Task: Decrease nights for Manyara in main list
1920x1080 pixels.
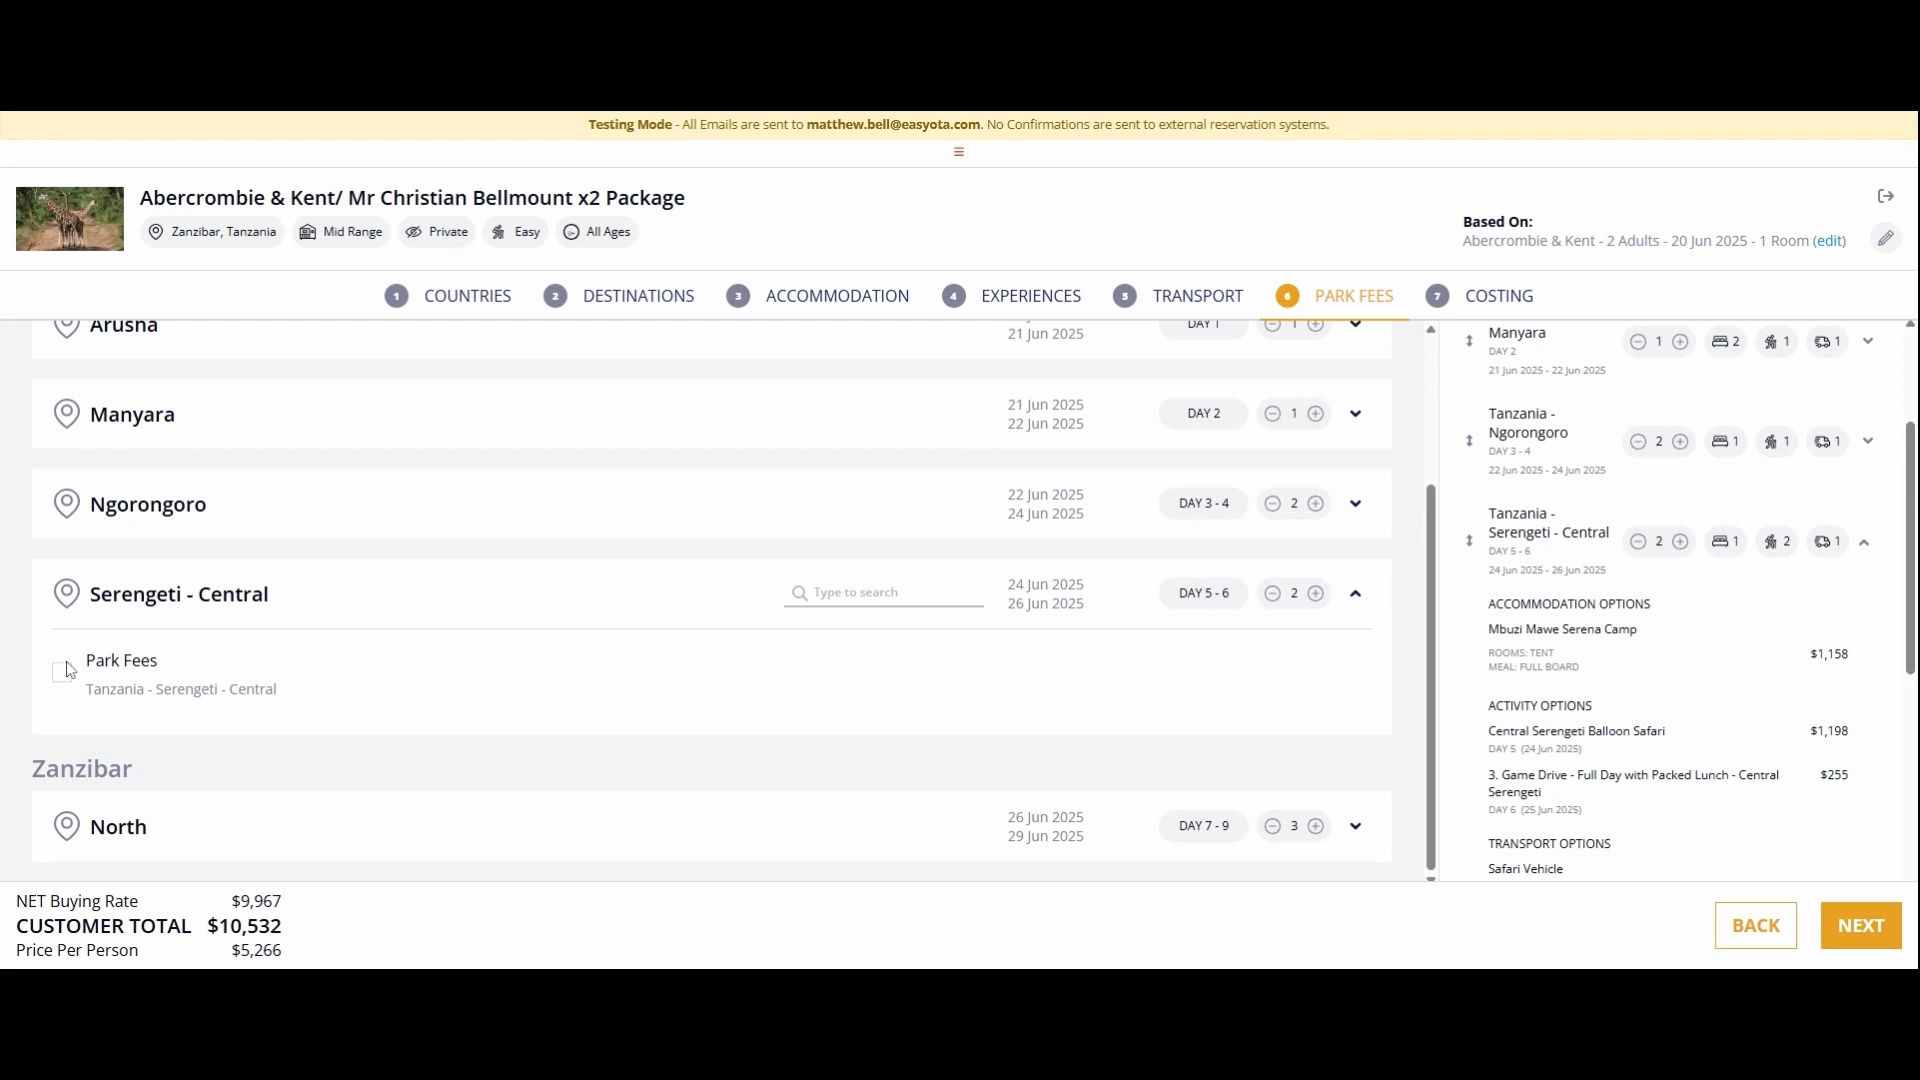Action: click(1272, 414)
